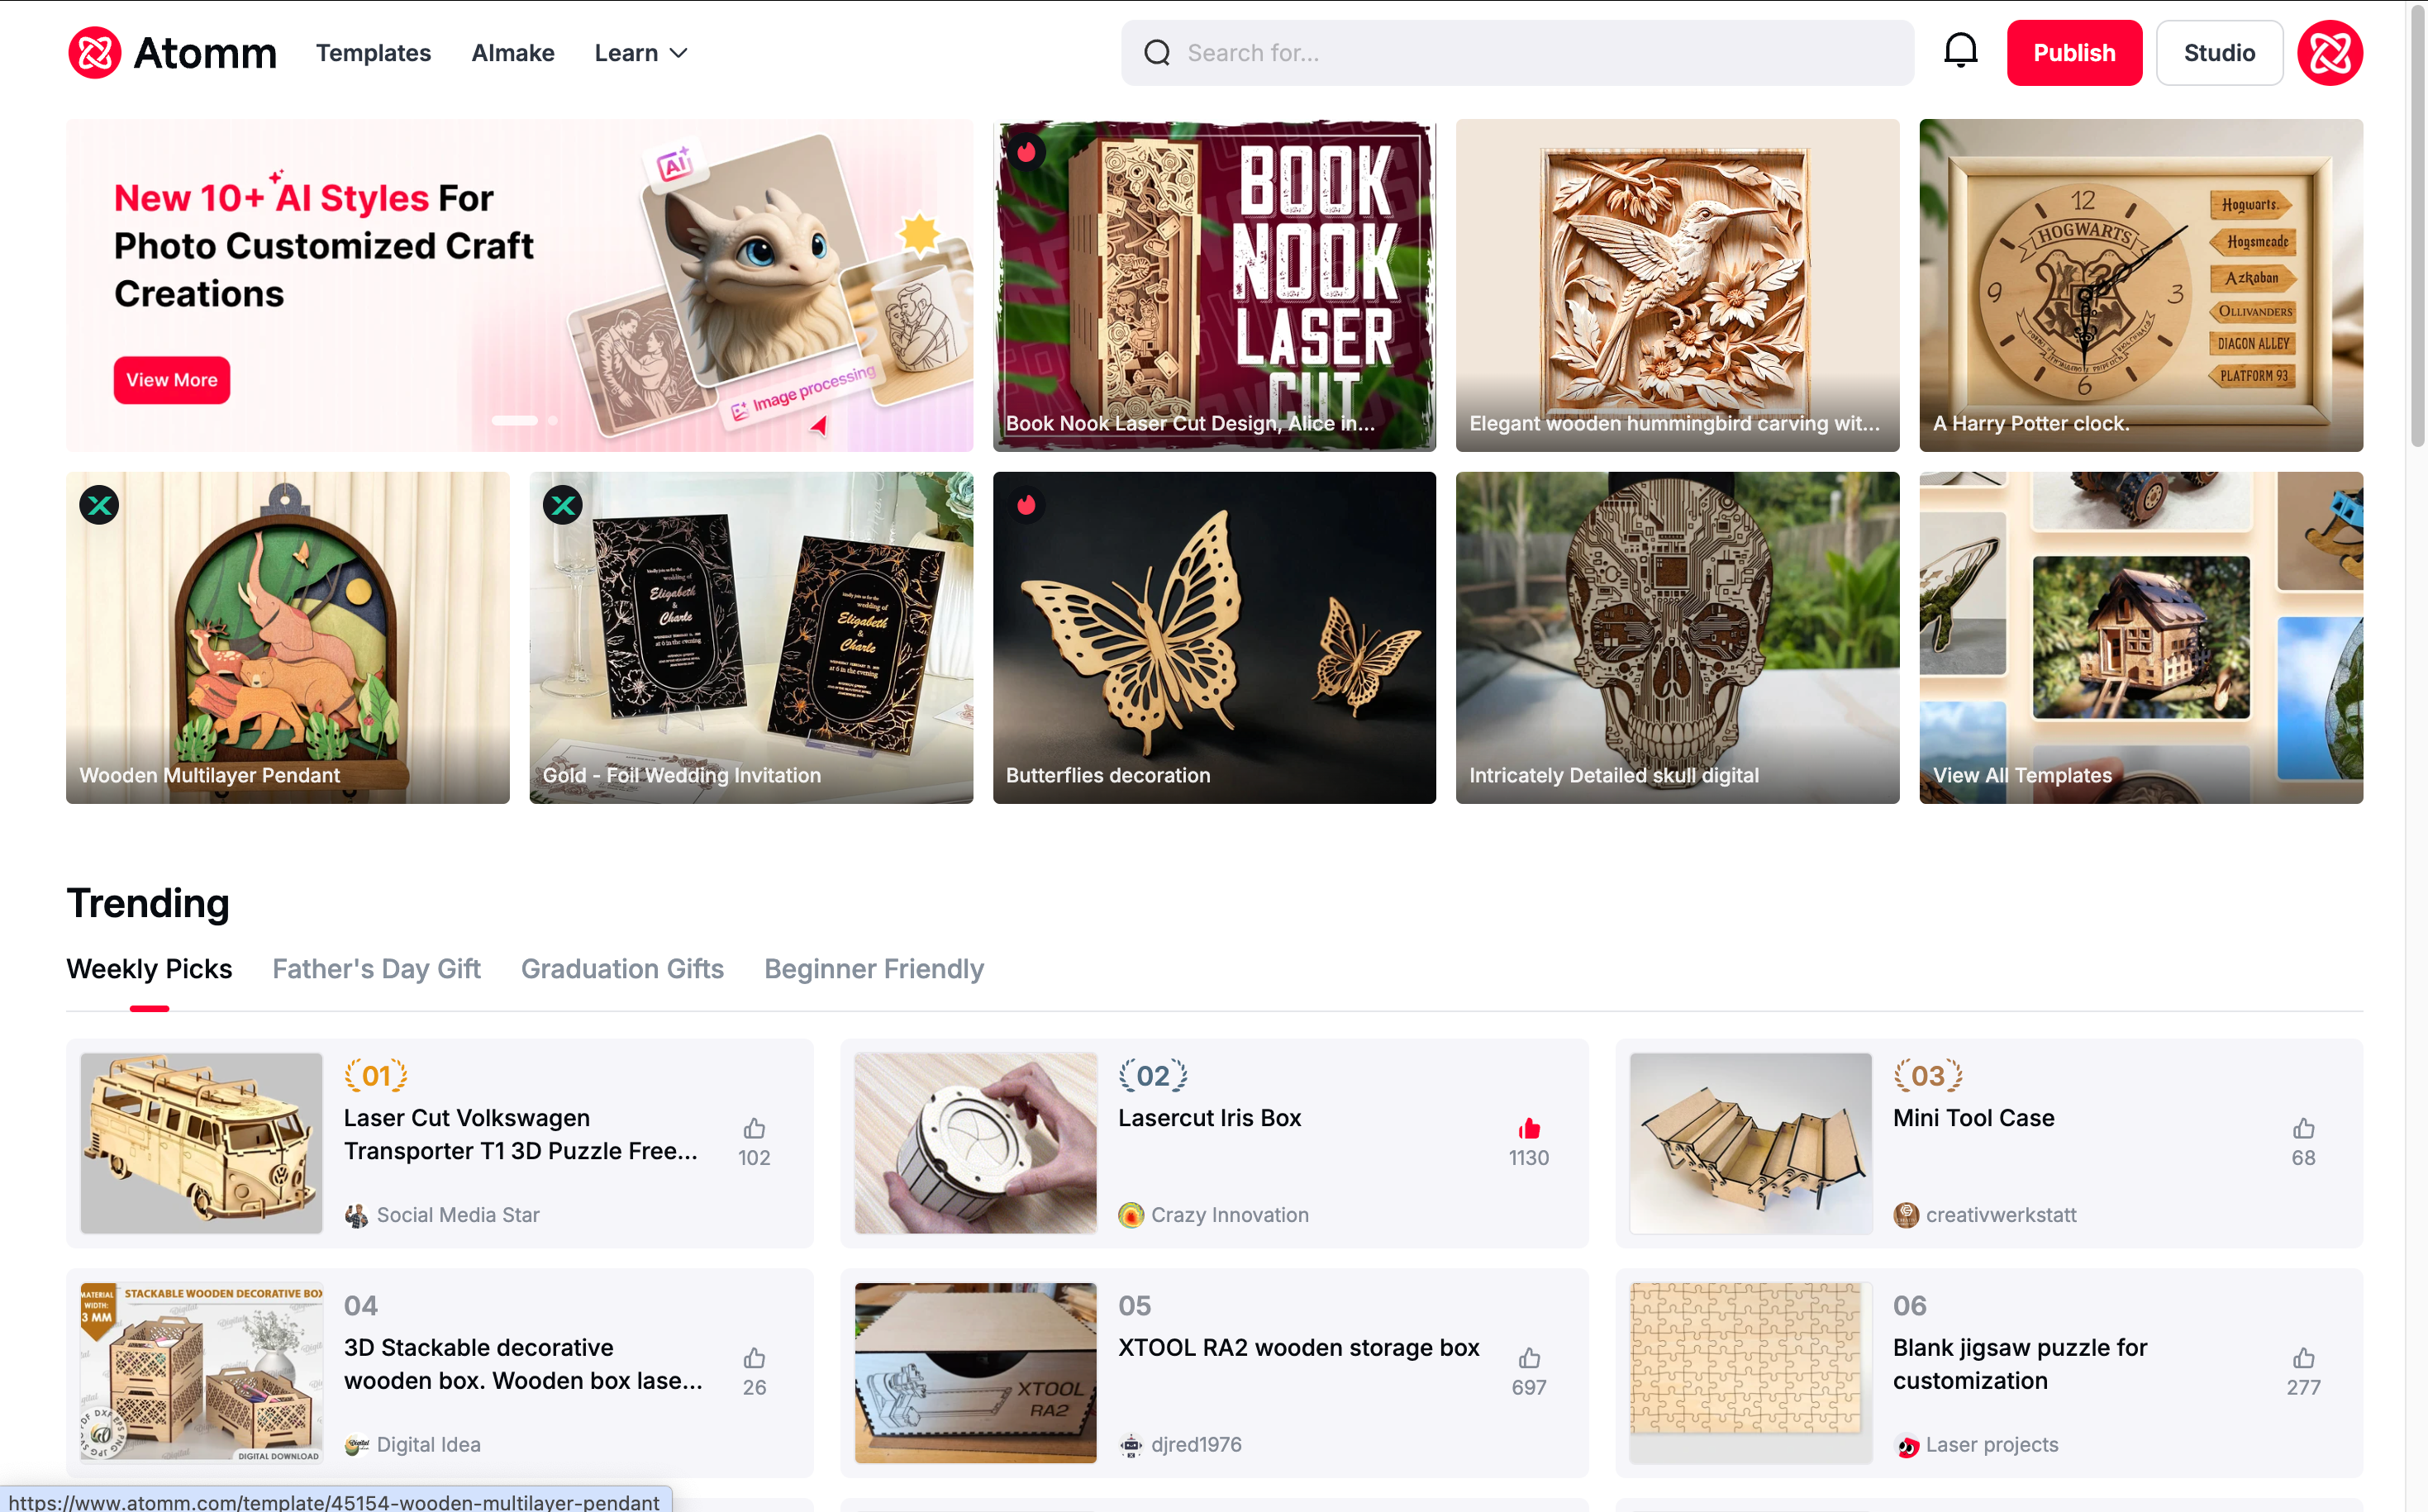This screenshot has width=2428, height=1512.
Task: Select the second banner carousel dot
Action: click(x=553, y=421)
